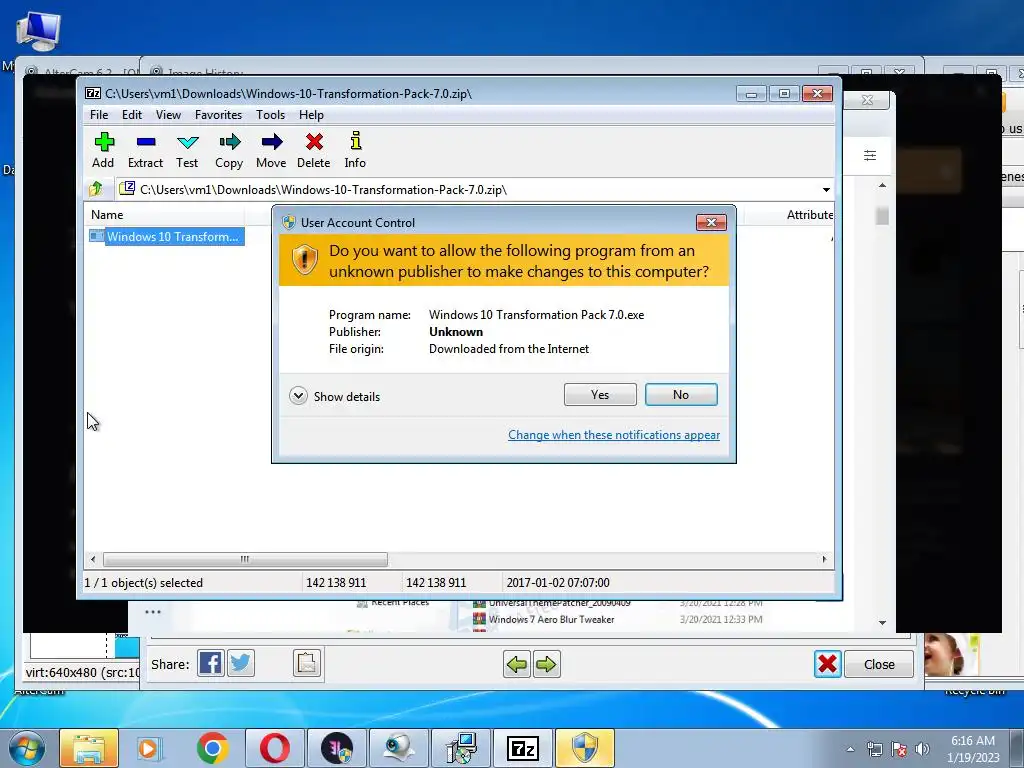Click the Add toolbar icon in 7-Zip
Viewport: 1024px width, 768px height.
pos(103,150)
